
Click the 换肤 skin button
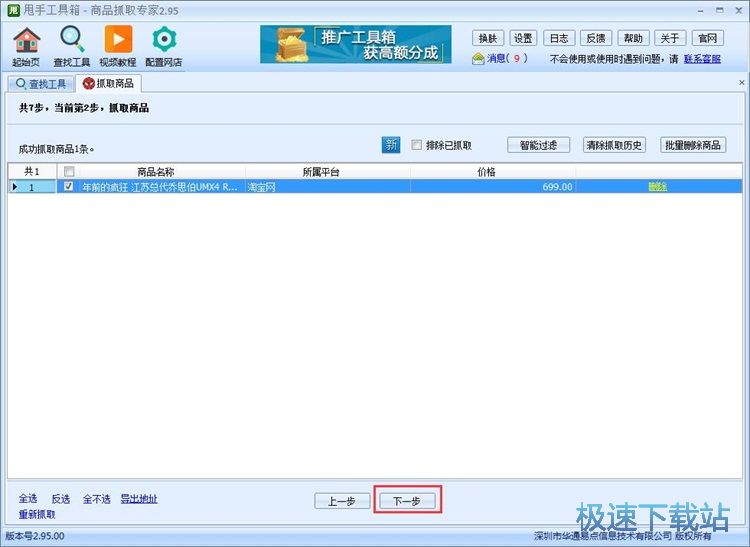(x=488, y=38)
